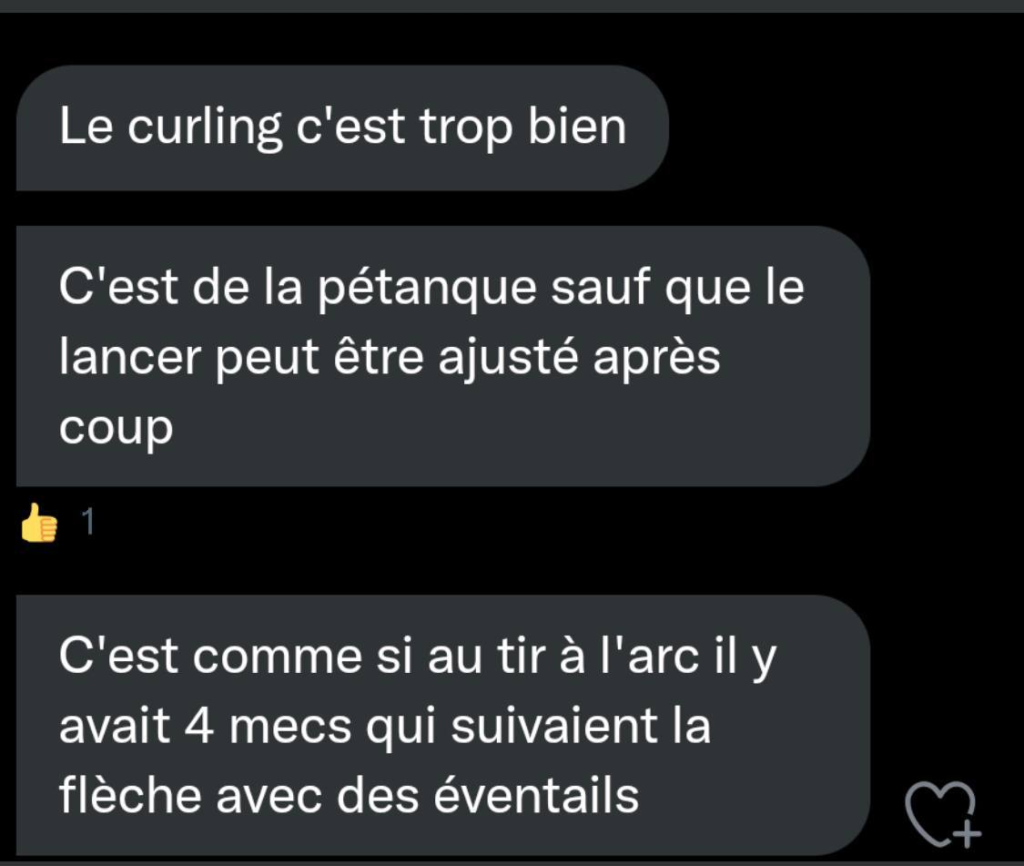Click the word 'pétanque' in second message
Image resolution: width=1024 pixels, height=866 pixels.
coord(426,288)
